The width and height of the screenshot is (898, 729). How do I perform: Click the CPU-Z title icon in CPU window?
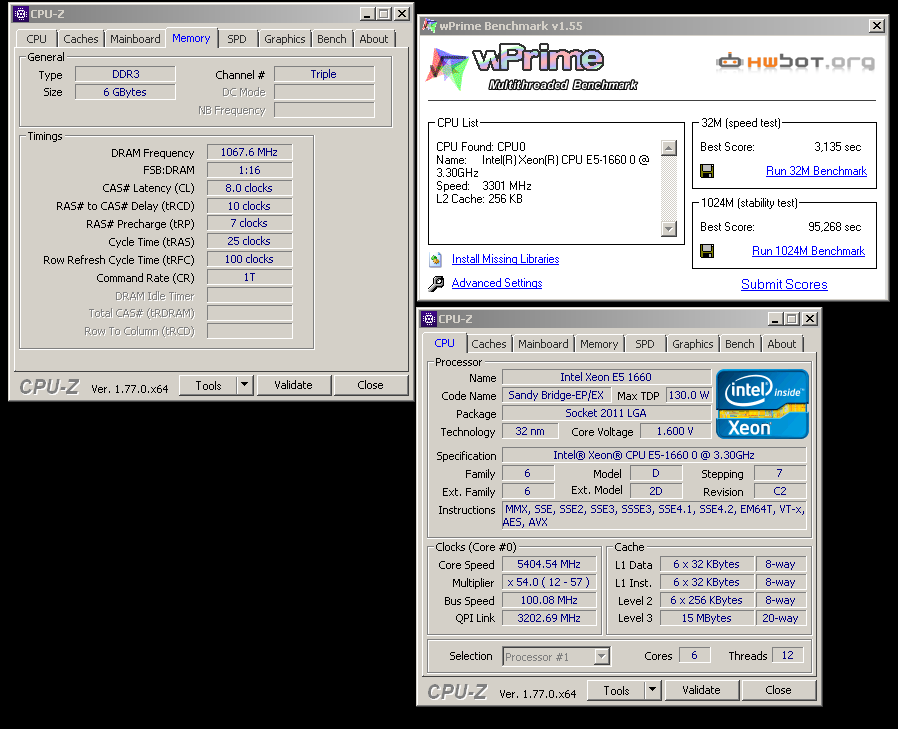click(x=428, y=319)
